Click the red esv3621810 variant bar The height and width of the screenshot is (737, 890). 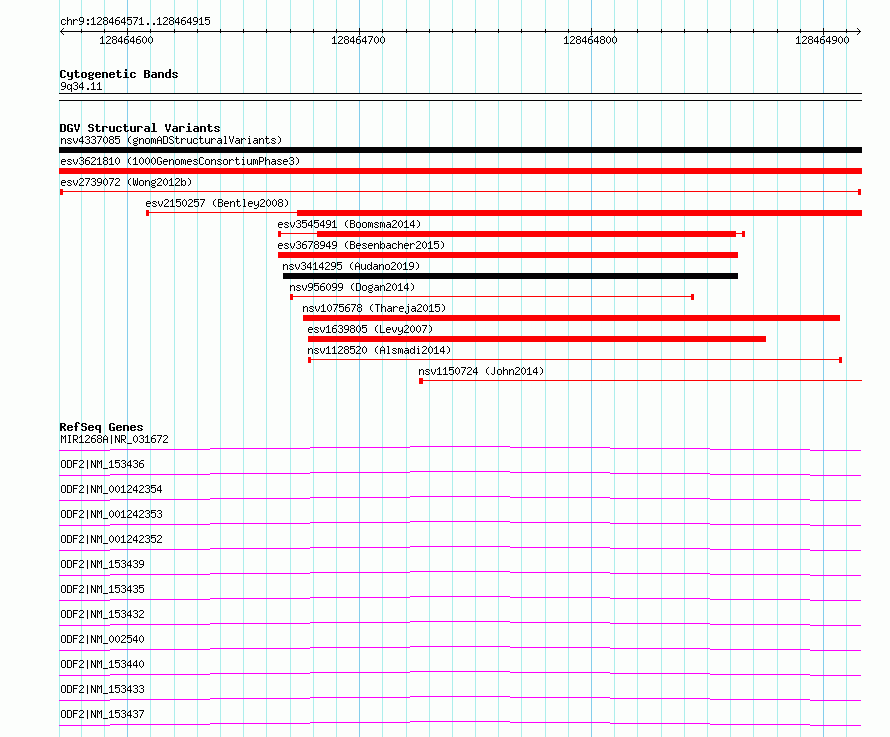460,171
